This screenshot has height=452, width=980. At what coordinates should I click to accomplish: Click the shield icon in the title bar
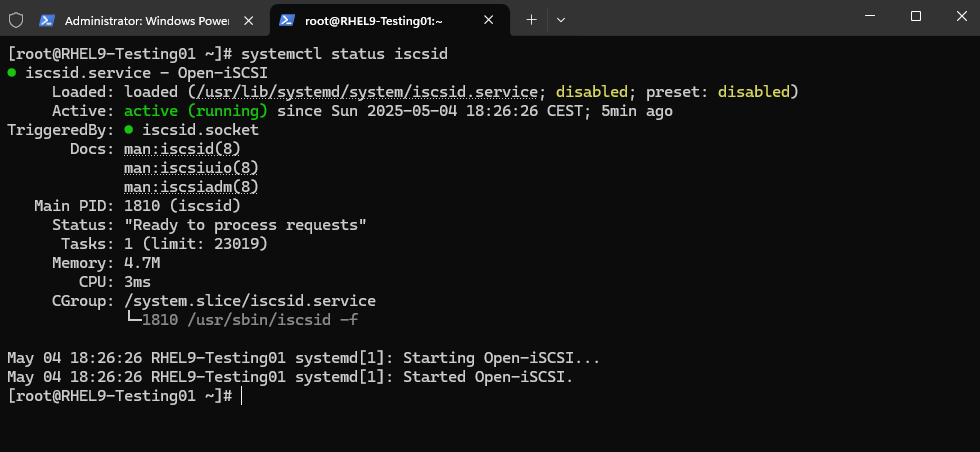(x=16, y=21)
